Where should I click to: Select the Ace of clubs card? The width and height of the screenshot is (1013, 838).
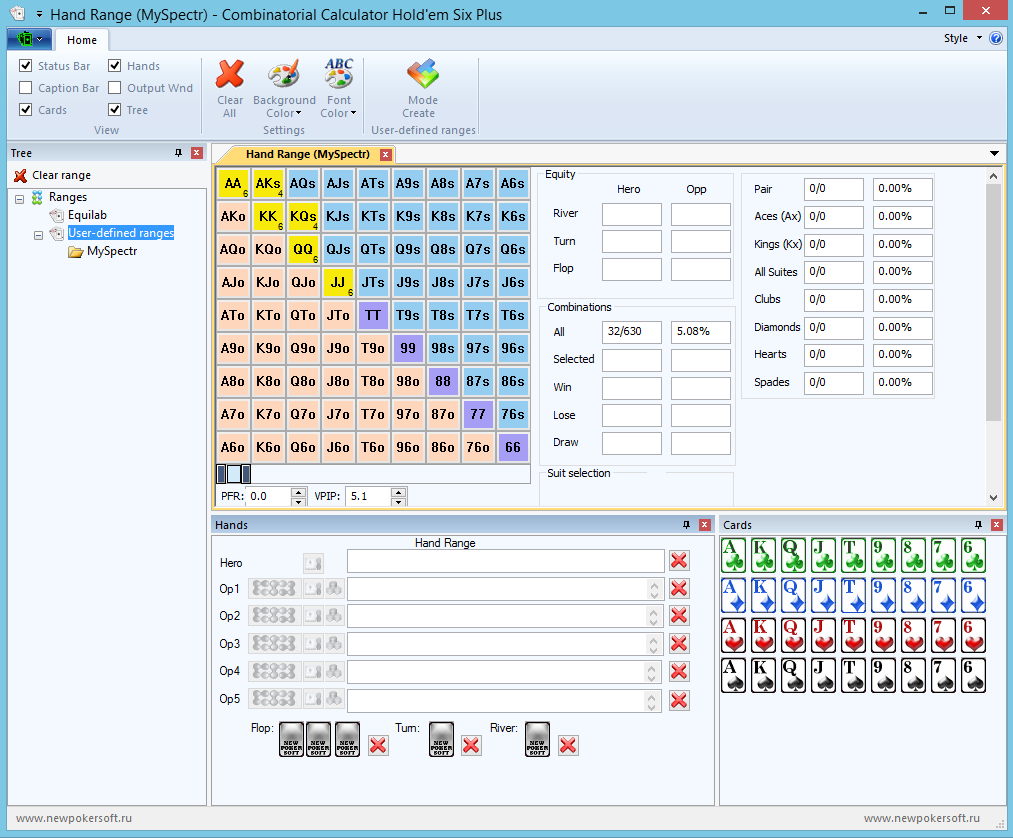coord(734,556)
